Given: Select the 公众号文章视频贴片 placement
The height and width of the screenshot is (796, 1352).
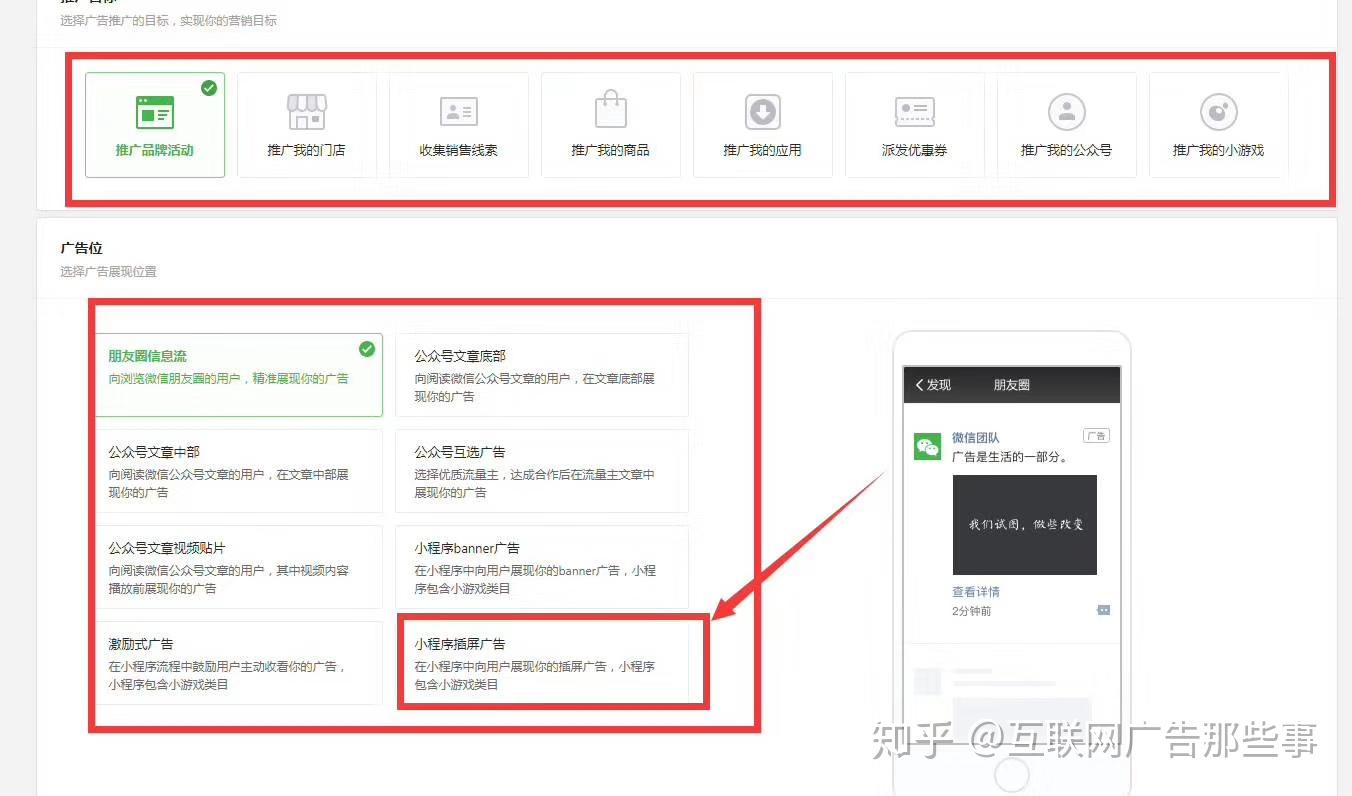Looking at the screenshot, I should pos(239,567).
